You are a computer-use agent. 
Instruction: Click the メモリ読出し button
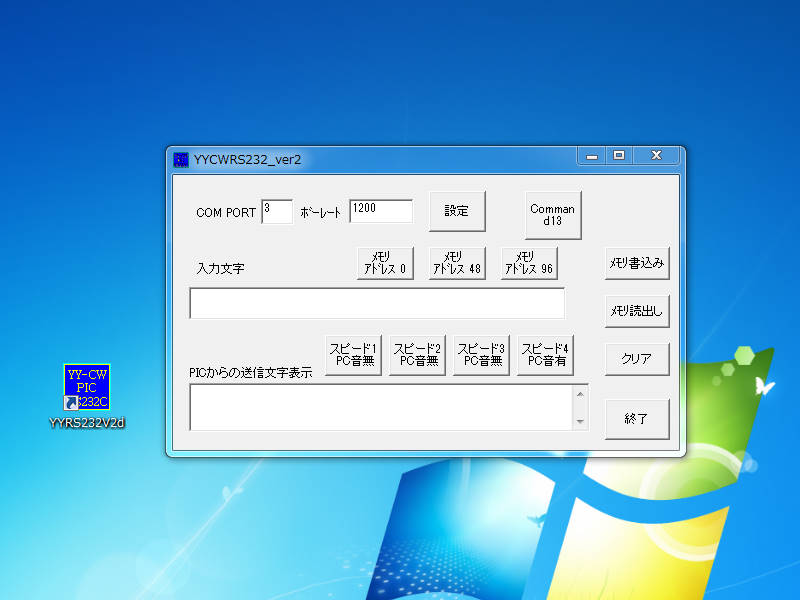(637, 311)
